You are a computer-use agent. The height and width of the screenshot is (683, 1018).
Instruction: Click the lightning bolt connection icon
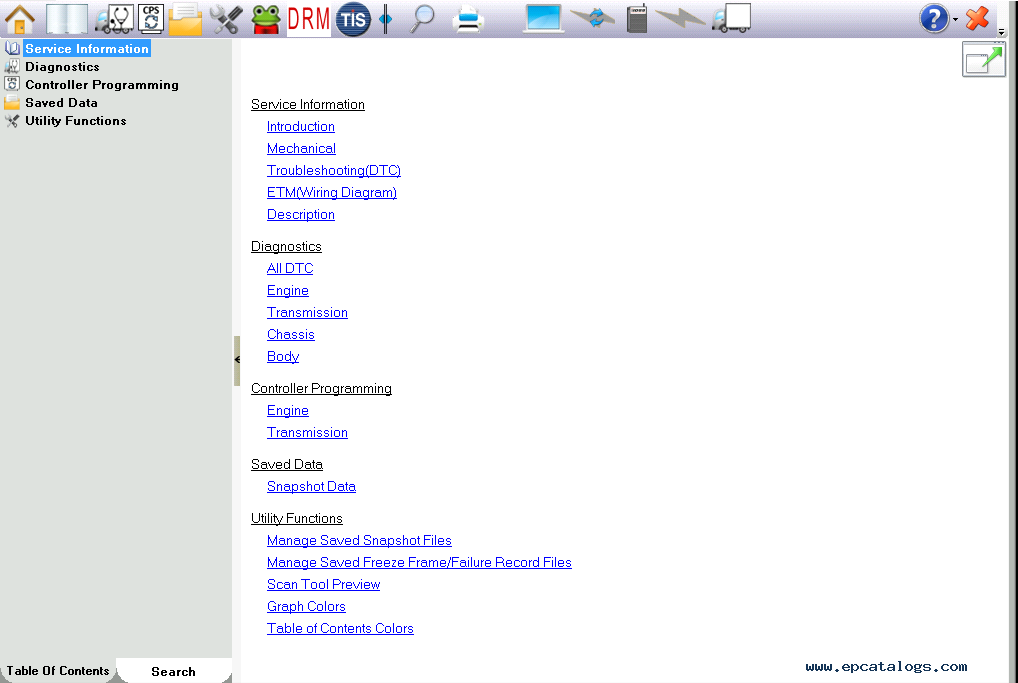click(680, 18)
